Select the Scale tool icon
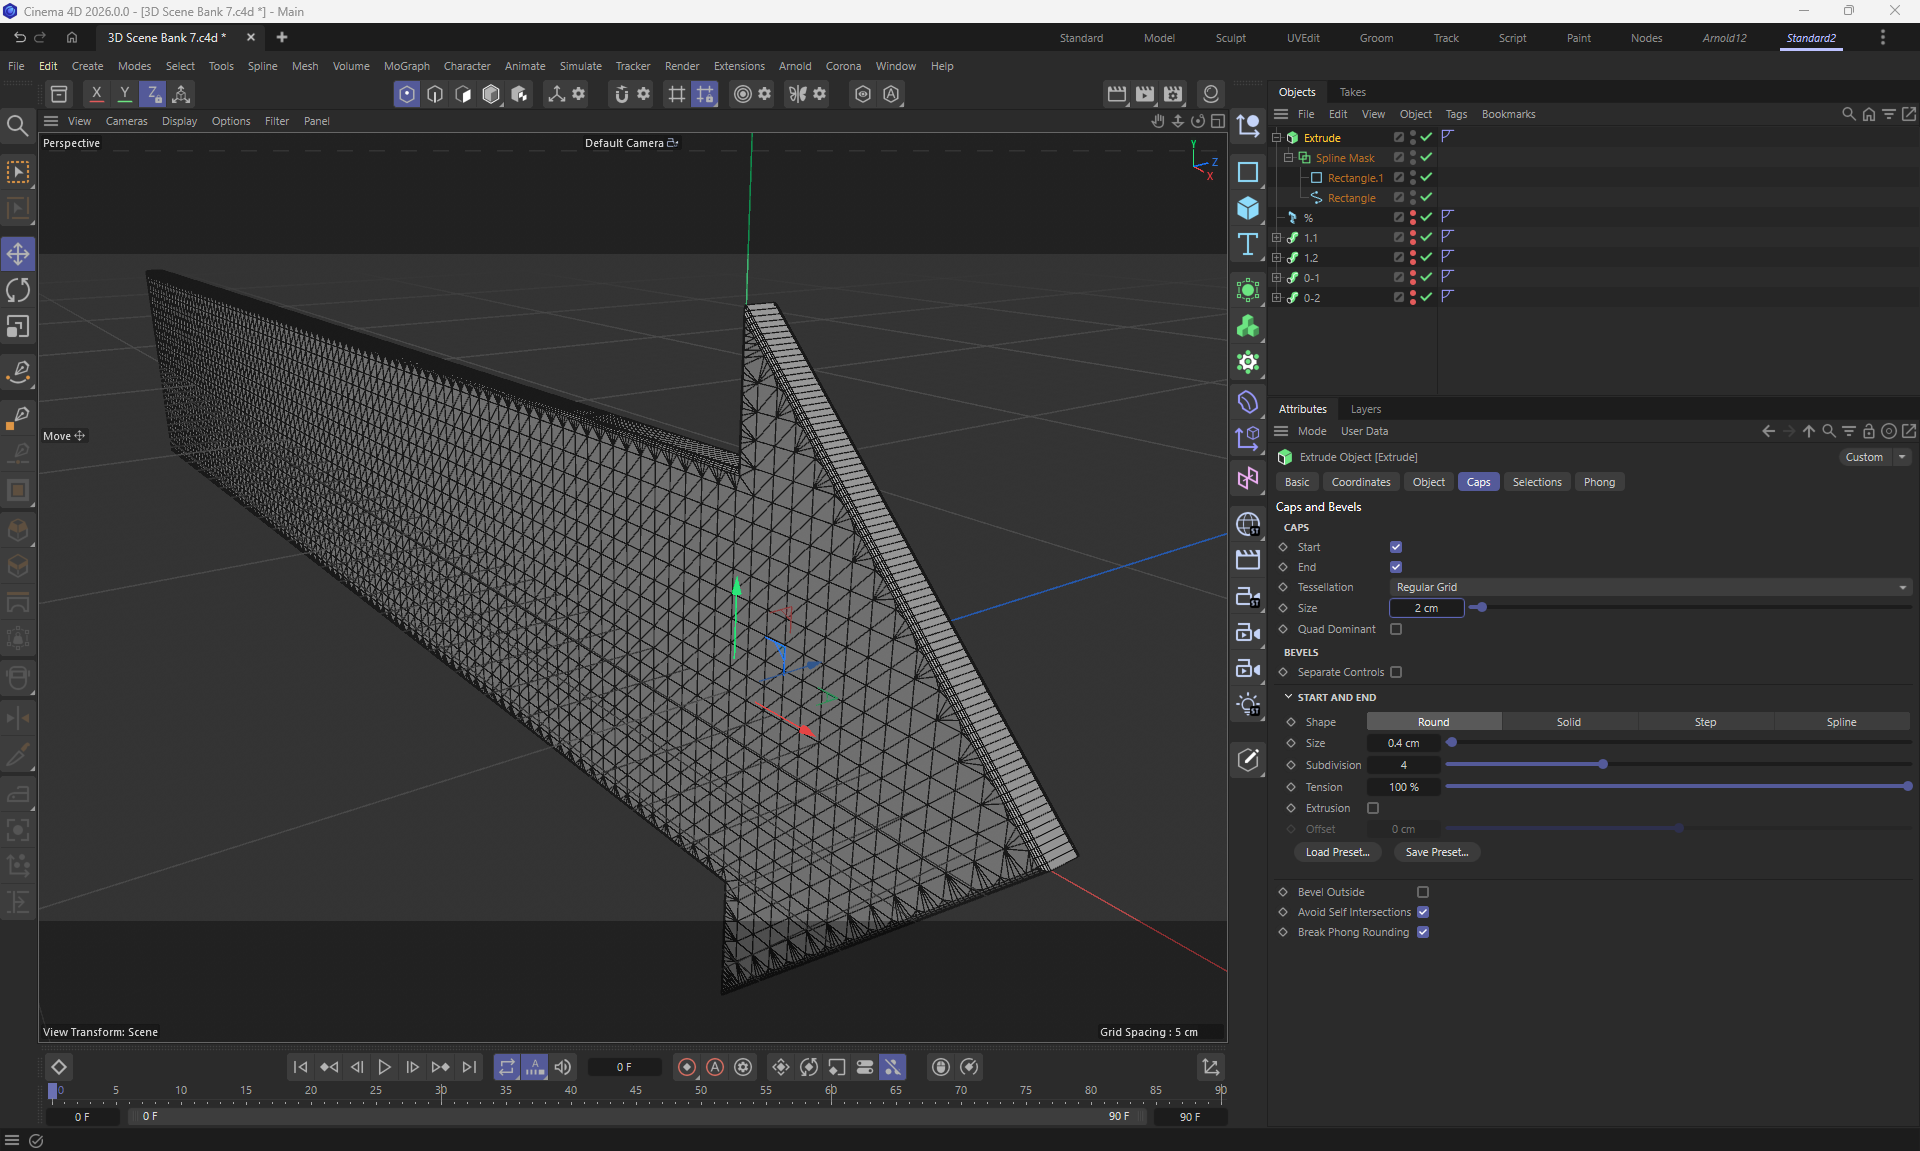 pos(18,327)
